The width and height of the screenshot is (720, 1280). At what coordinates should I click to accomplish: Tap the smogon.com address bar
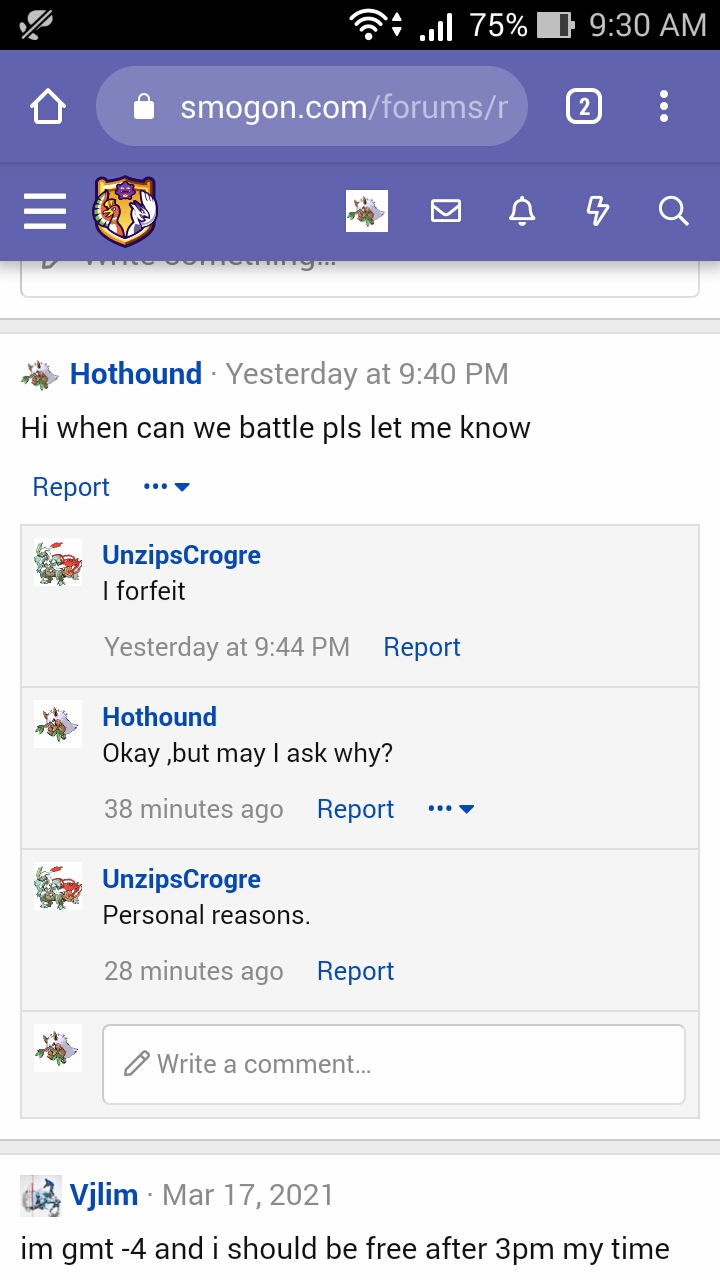tap(312, 106)
